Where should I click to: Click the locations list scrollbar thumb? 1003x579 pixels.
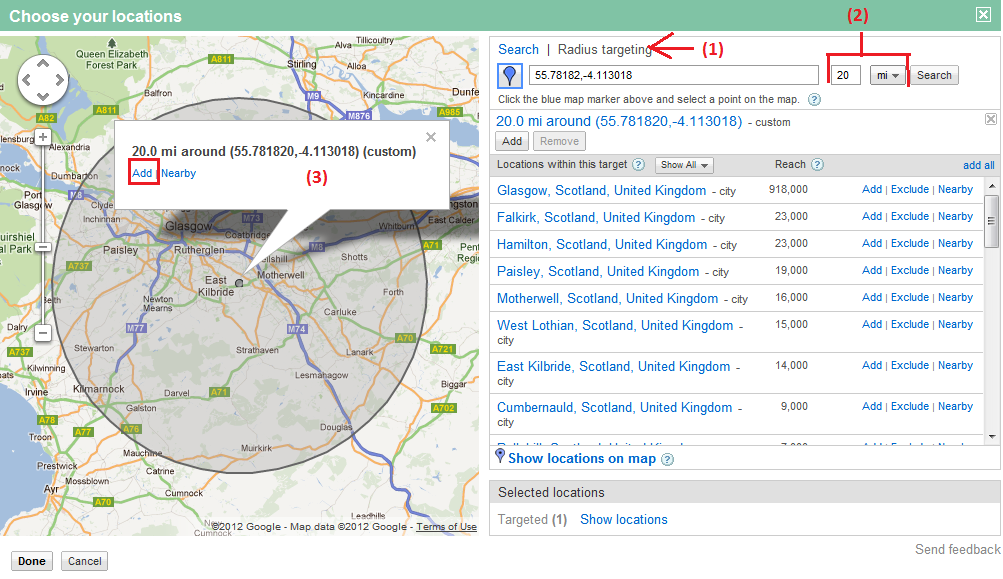(991, 221)
